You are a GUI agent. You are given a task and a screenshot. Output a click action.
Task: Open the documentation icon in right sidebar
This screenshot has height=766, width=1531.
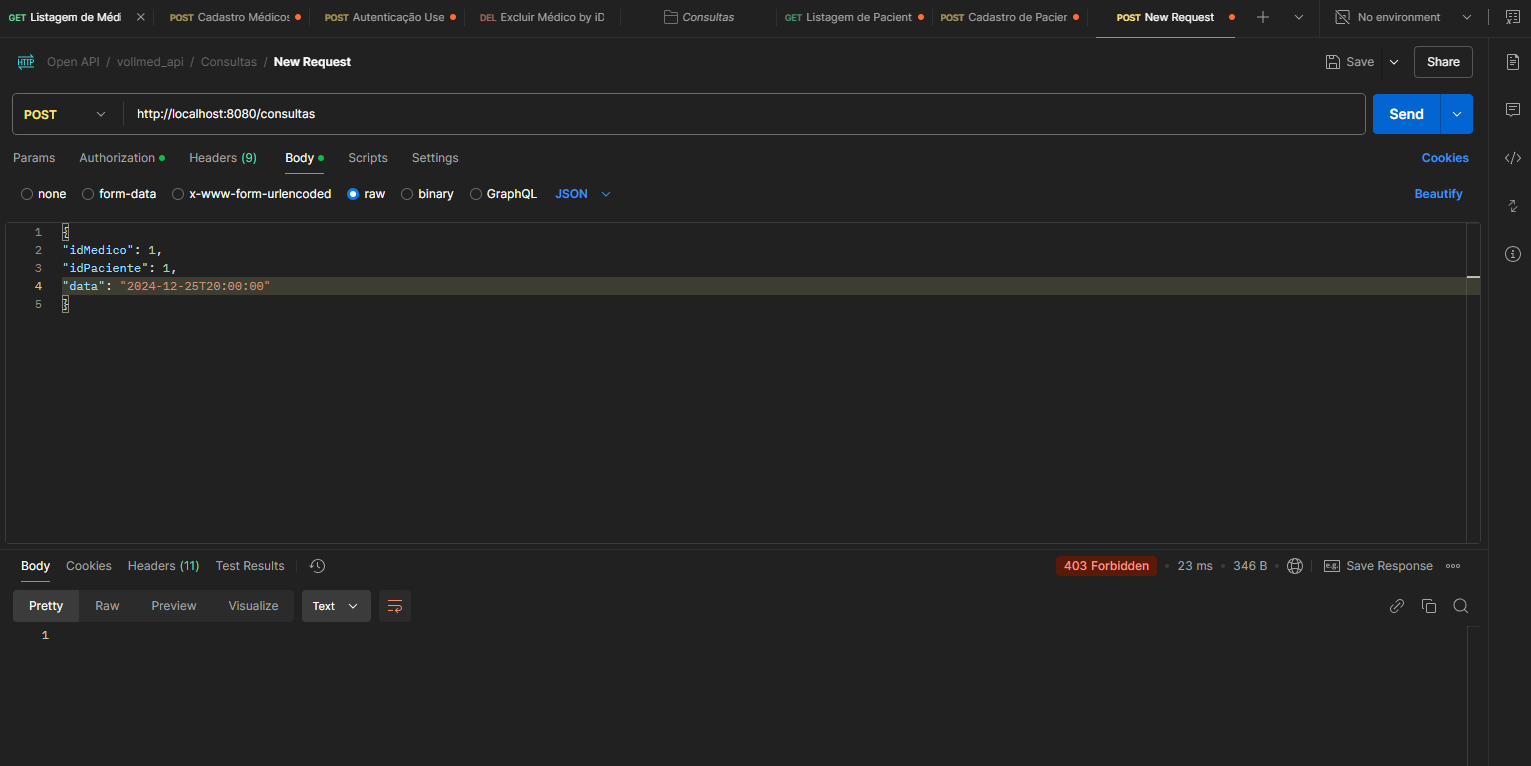(1513, 62)
